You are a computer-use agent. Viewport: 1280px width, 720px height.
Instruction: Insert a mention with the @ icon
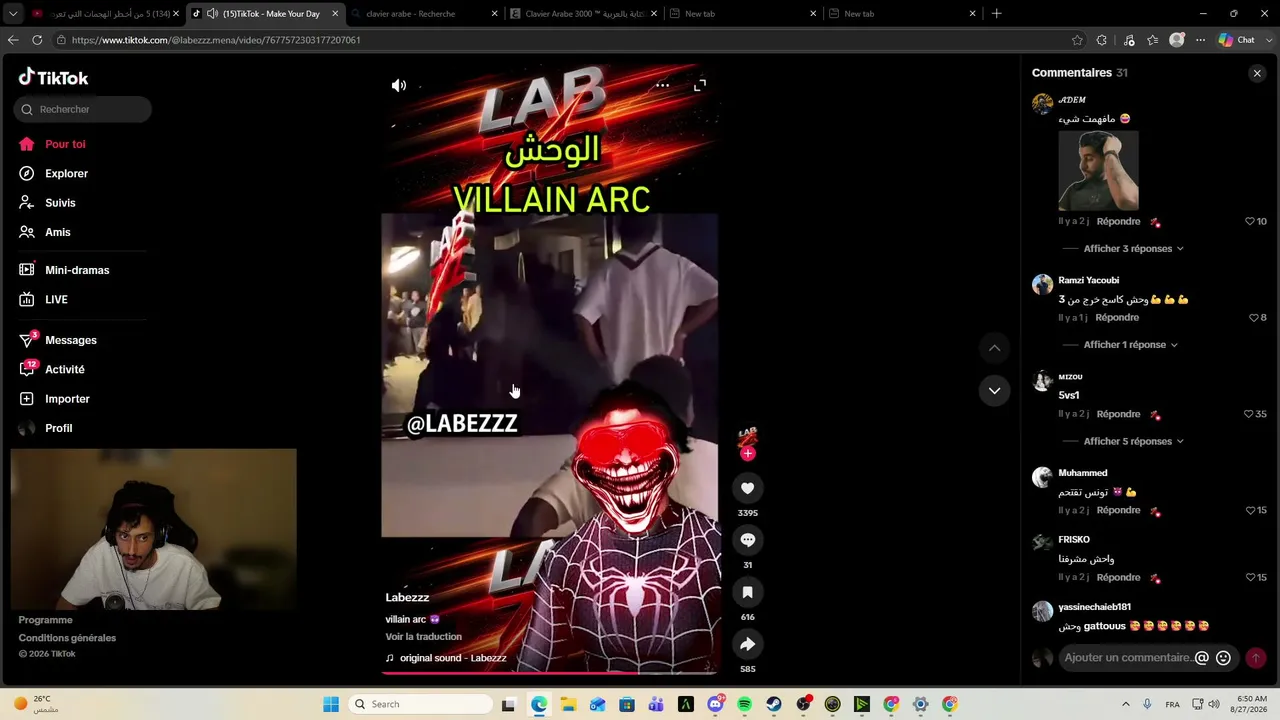coord(1202,658)
